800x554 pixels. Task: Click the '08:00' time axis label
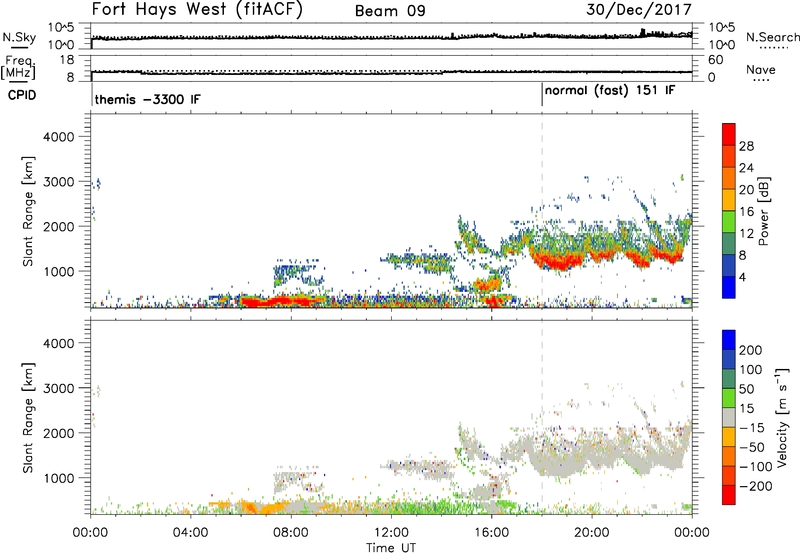tap(291, 533)
